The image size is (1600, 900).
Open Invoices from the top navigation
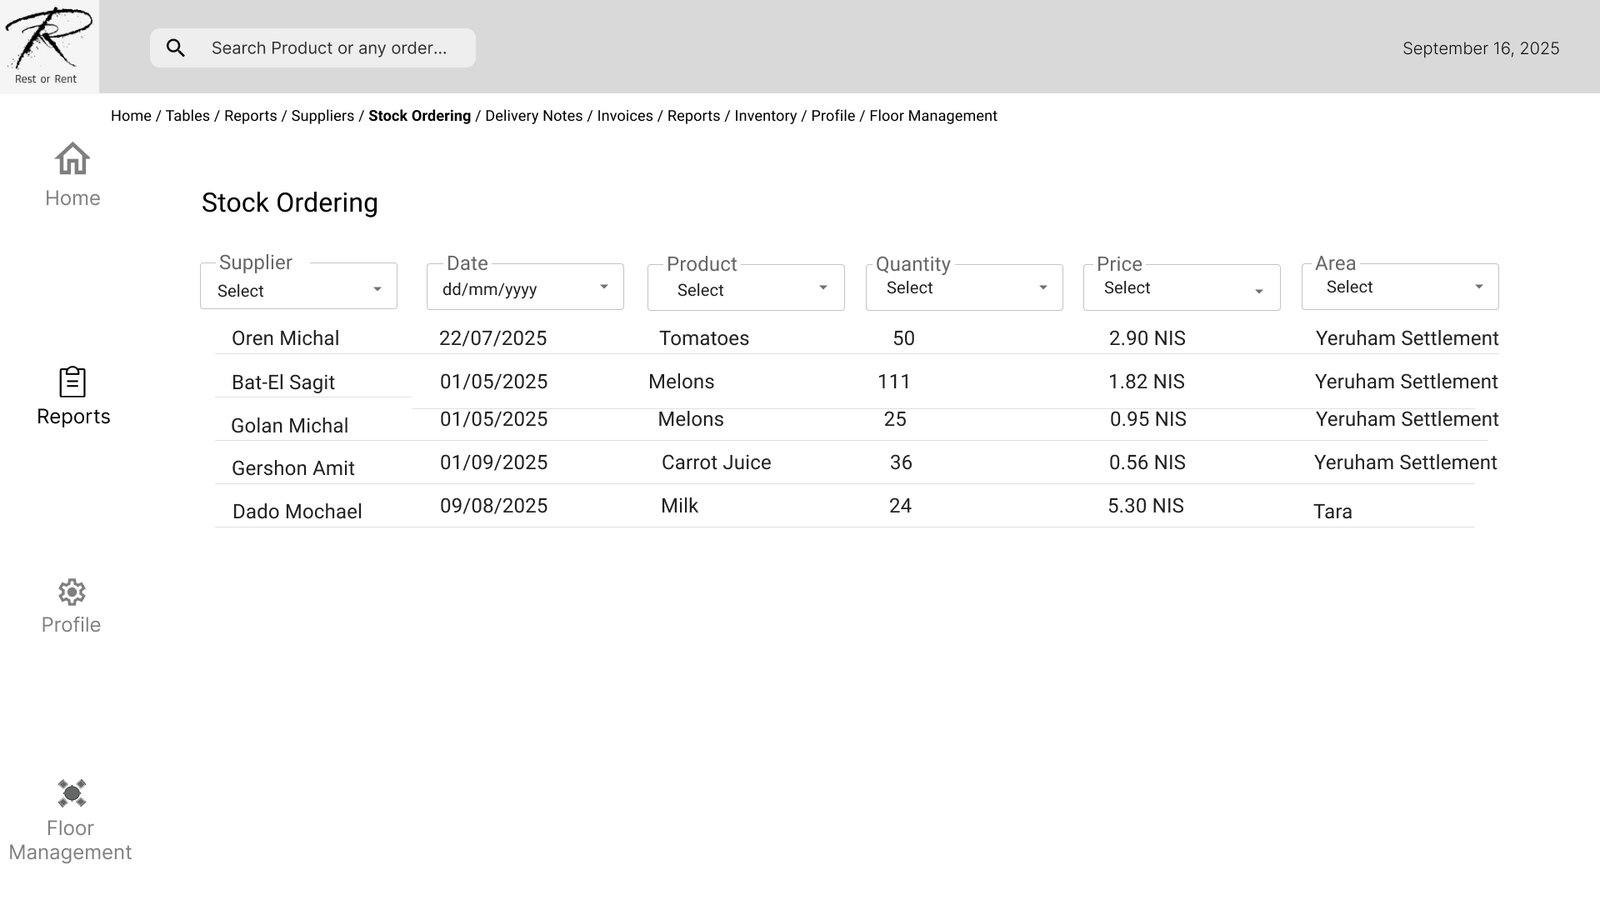(x=624, y=116)
